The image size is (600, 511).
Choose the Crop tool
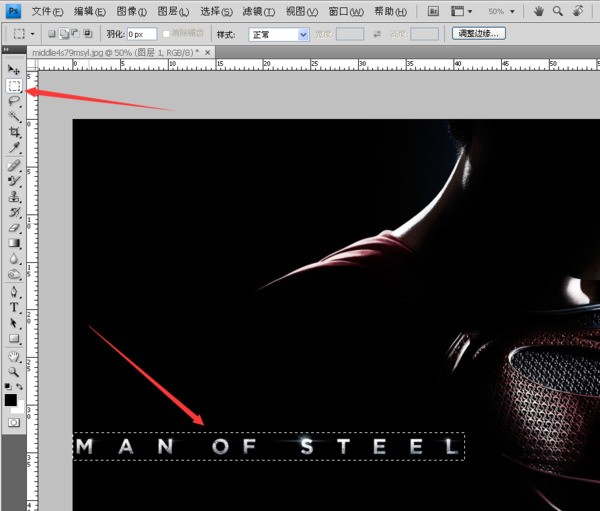[14, 131]
